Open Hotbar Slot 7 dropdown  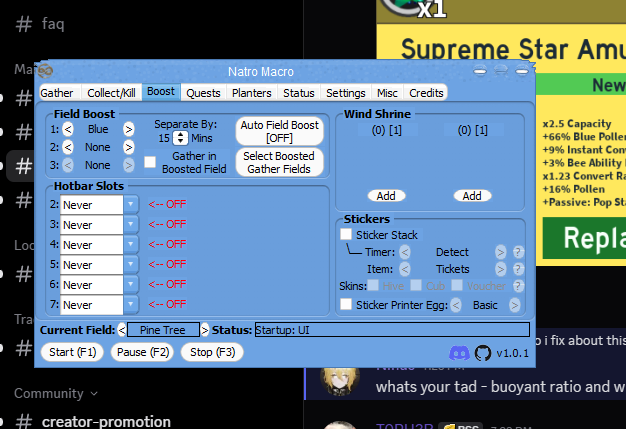tap(131, 304)
